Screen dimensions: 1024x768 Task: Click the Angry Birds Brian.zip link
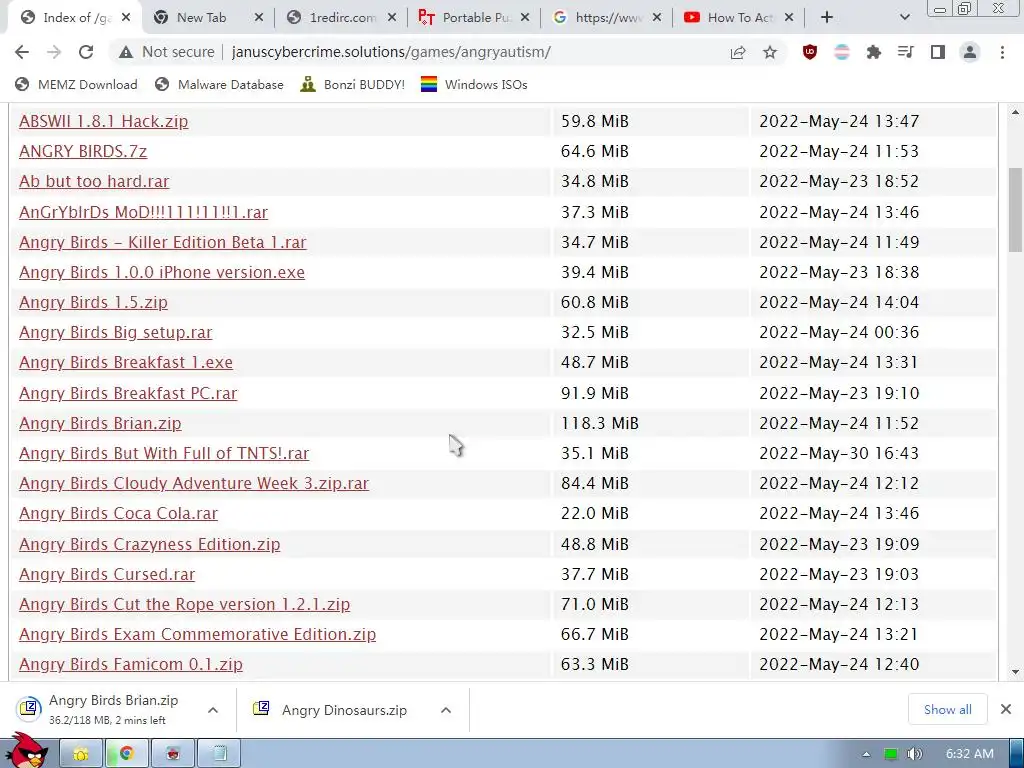pyautogui.click(x=100, y=423)
